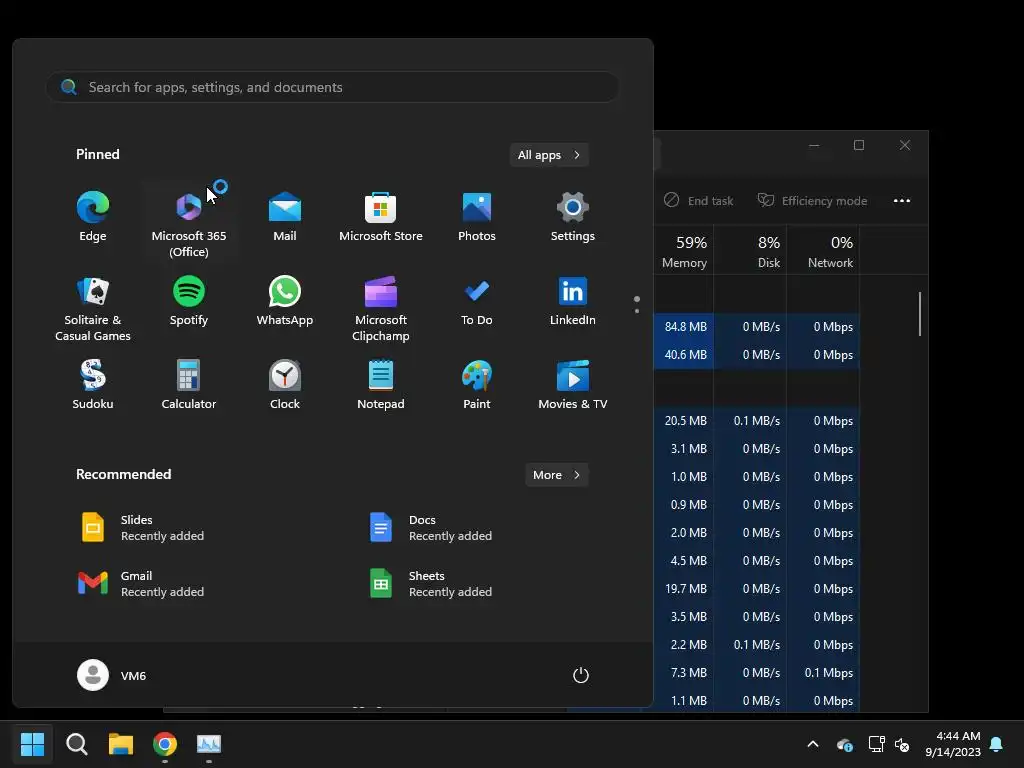Open the Paint app
Screen dimensions: 1024x768
pos(477,385)
